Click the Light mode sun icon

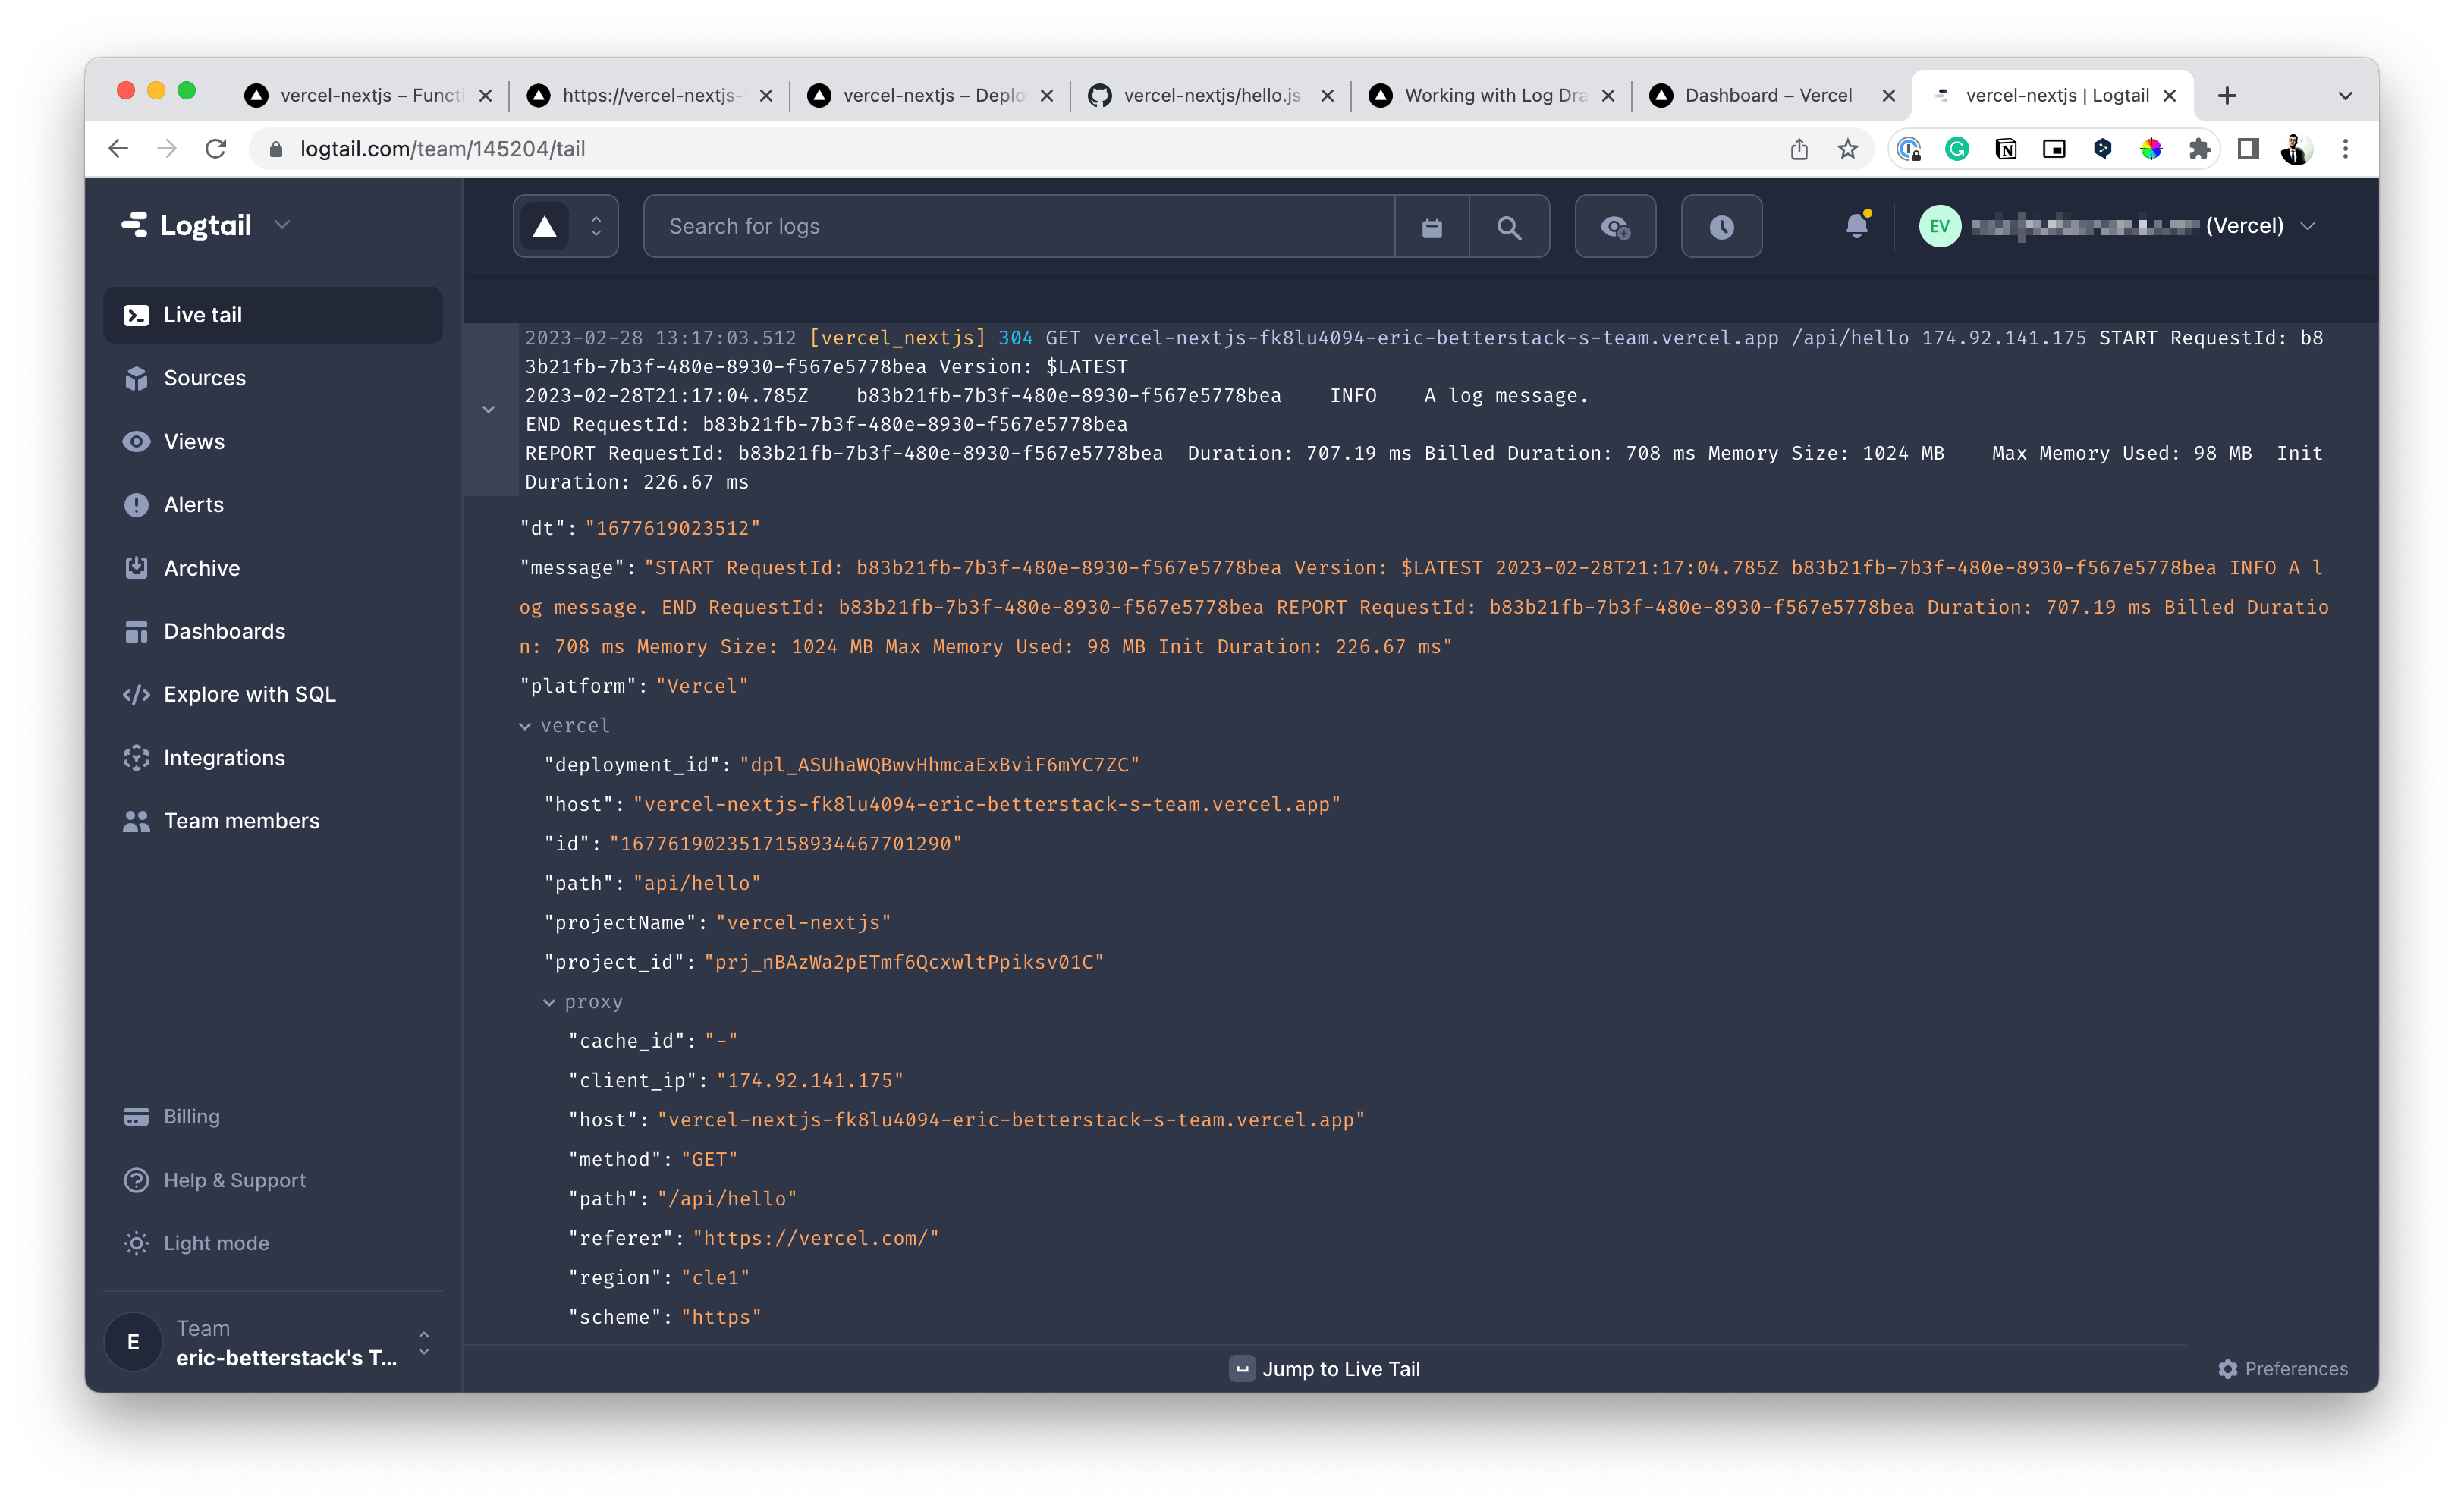[136, 1243]
